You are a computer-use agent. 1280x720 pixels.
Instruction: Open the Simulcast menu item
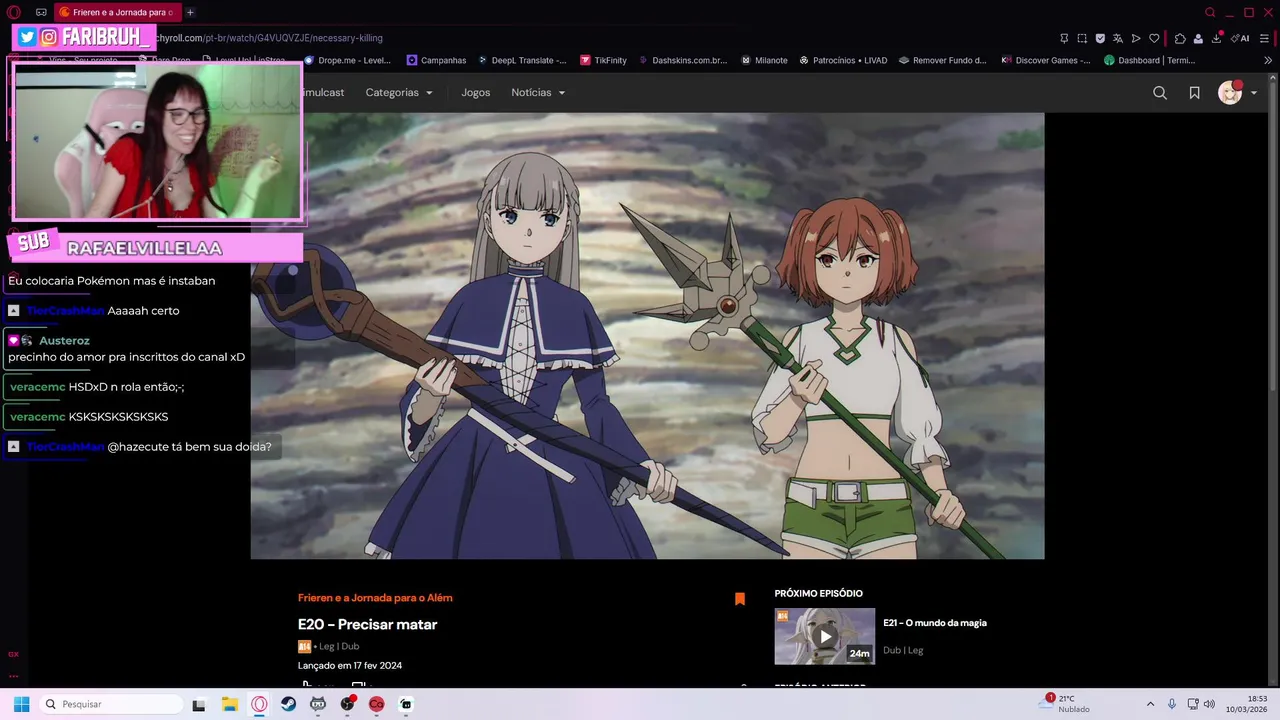tap(322, 92)
